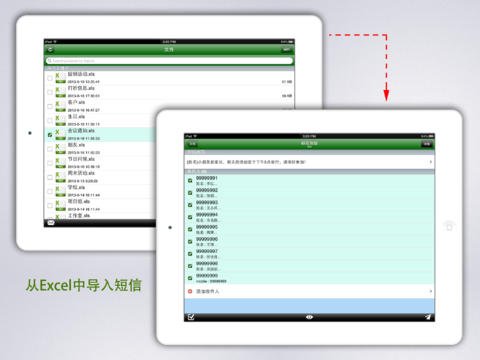
Task: Uncheck recipient 99999991 checkbox
Action: (x=190, y=181)
